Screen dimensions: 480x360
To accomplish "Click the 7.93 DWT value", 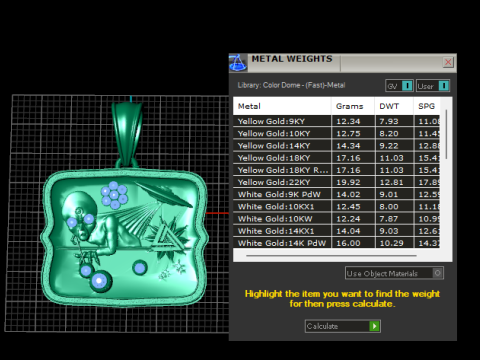I will [x=389, y=121].
